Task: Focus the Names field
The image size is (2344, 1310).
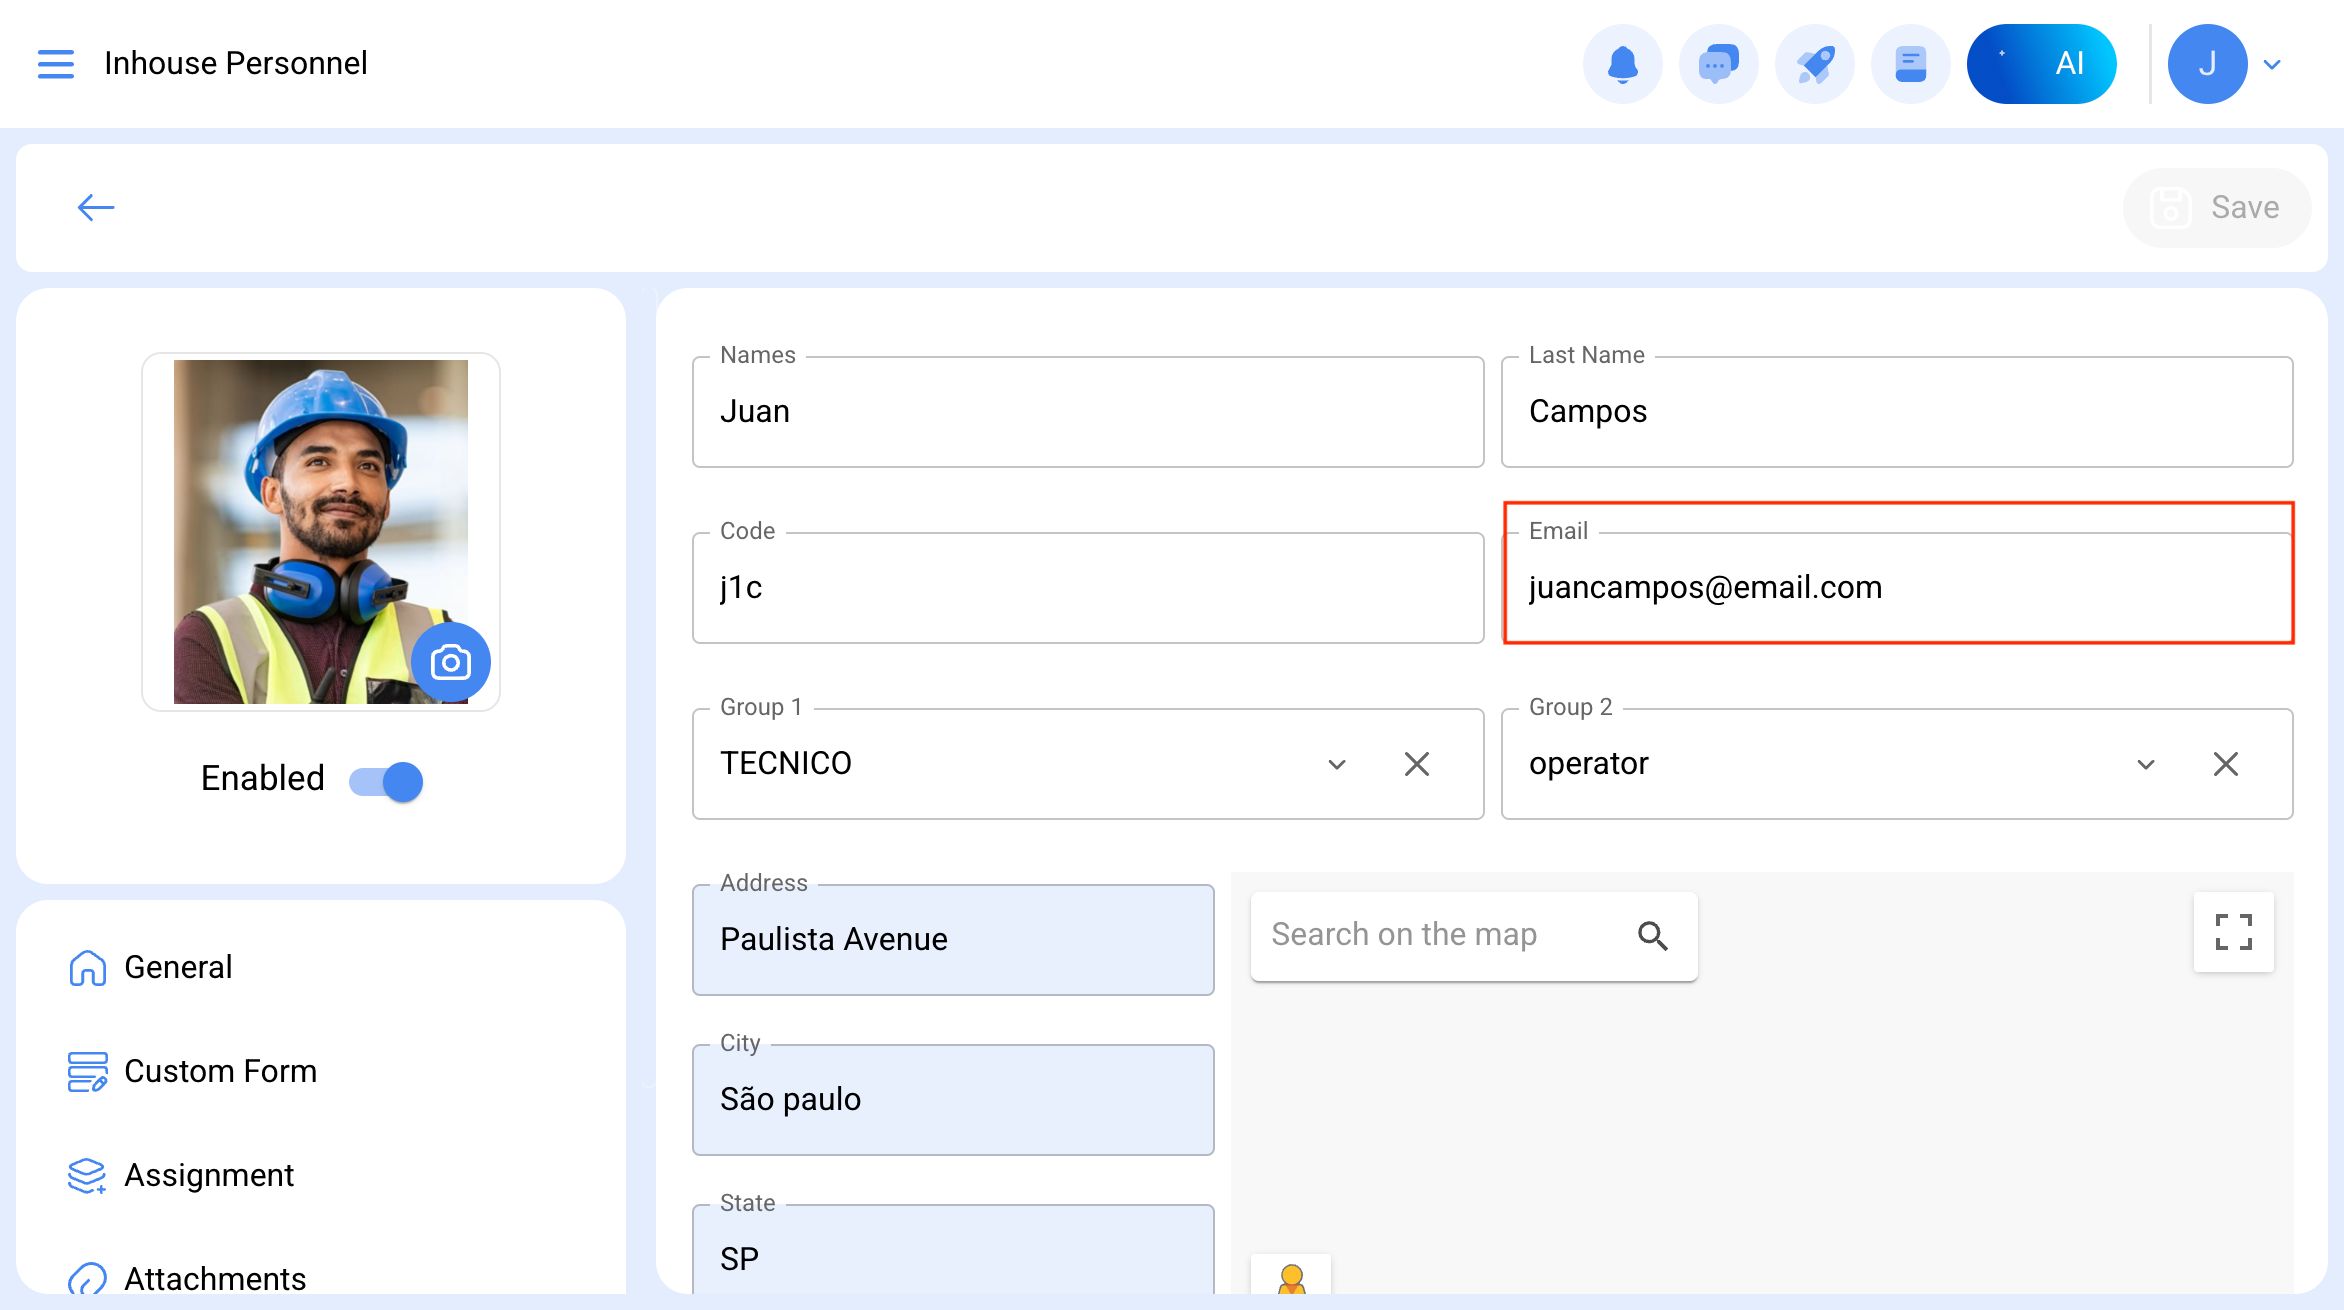Action: [x=1088, y=411]
